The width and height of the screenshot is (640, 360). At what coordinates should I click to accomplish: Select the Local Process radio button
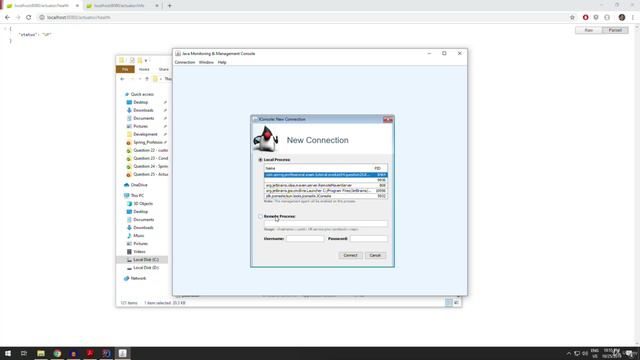click(260, 160)
